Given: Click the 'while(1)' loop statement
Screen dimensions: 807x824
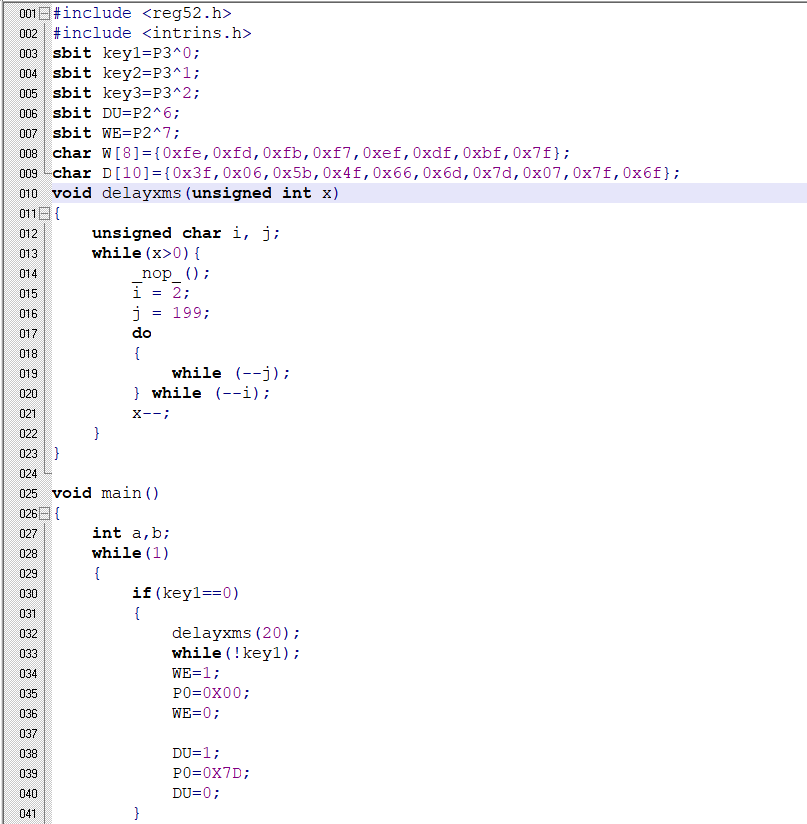Looking at the screenshot, I should (x=130, y=553).
